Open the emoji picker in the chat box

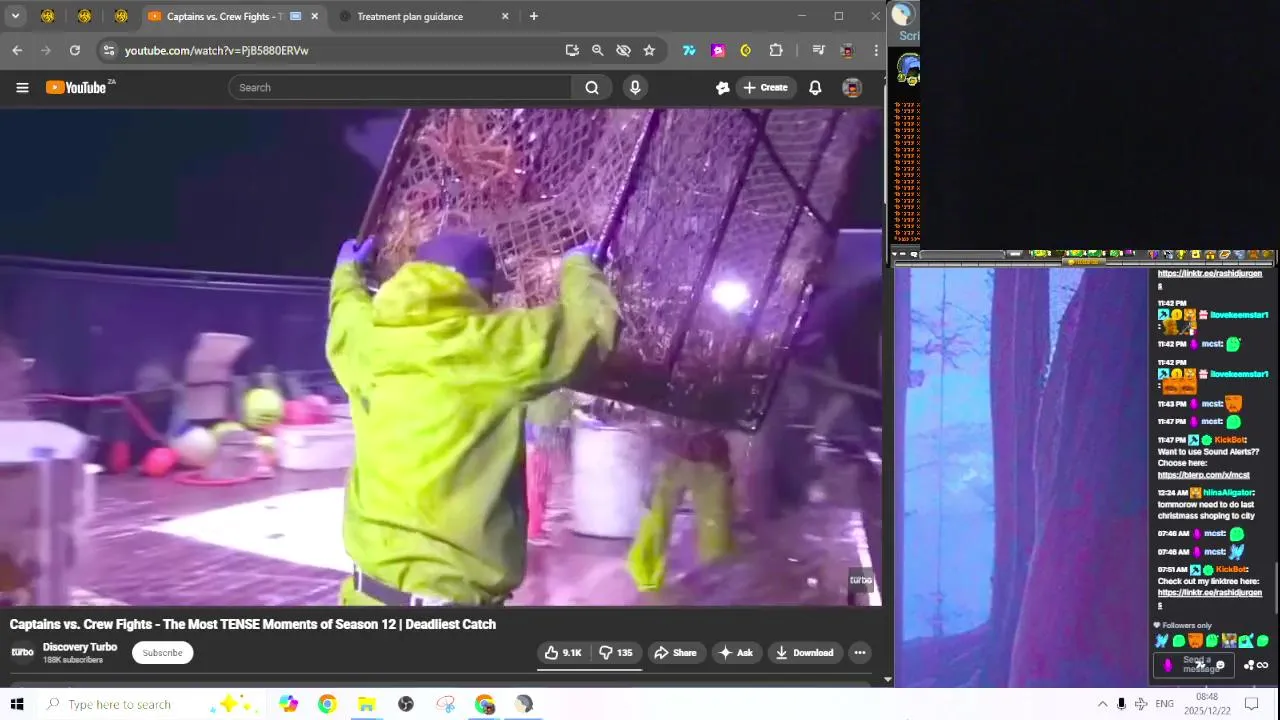point(1219,665)
